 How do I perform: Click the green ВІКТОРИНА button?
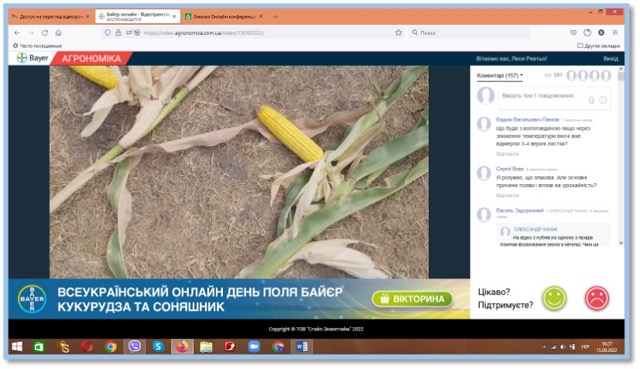(412, 299)
